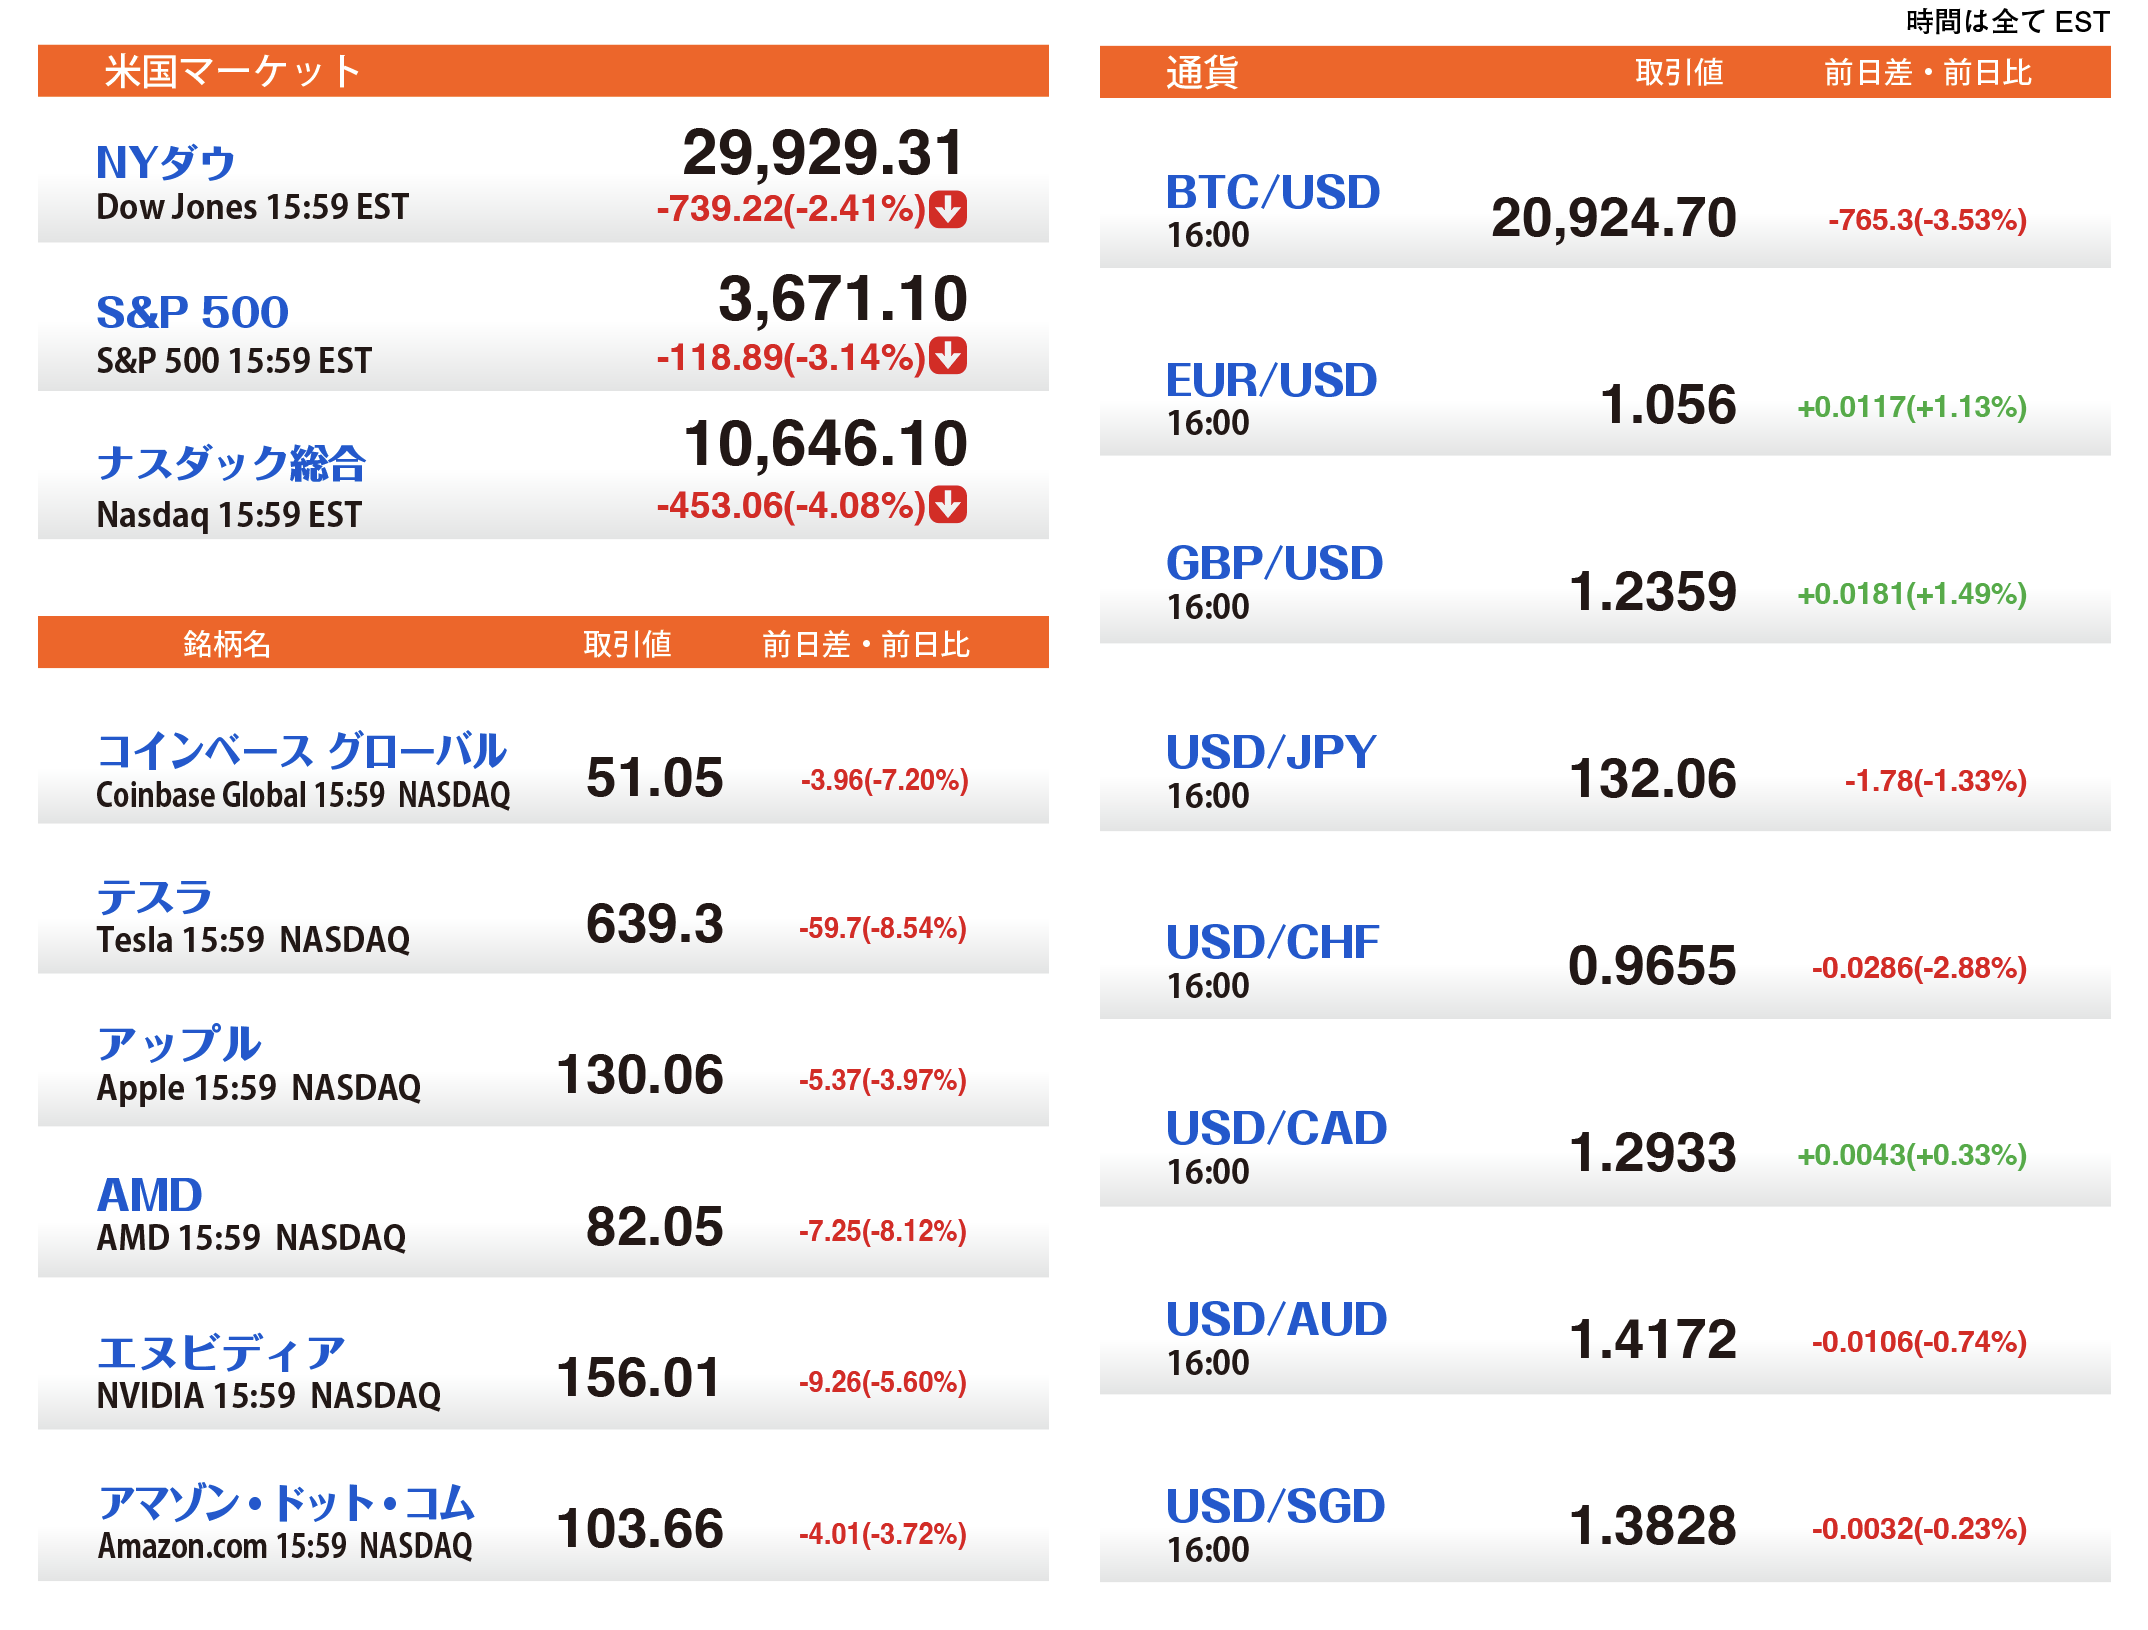
Task: Select the テスラ stock name
Action: [154, 897]
